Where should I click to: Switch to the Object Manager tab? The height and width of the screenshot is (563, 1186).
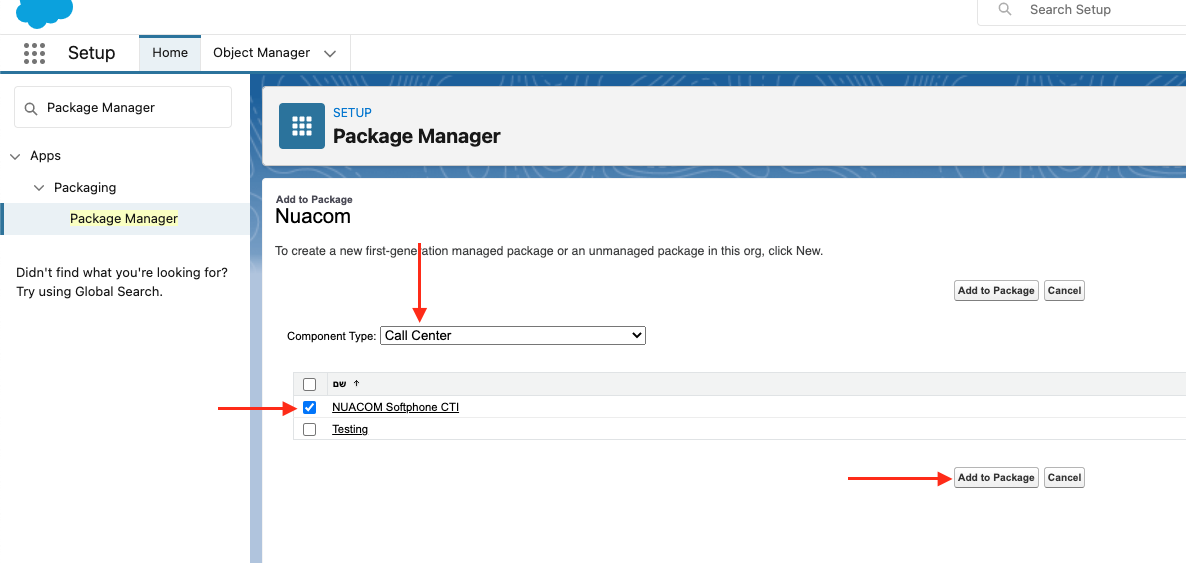262,53
